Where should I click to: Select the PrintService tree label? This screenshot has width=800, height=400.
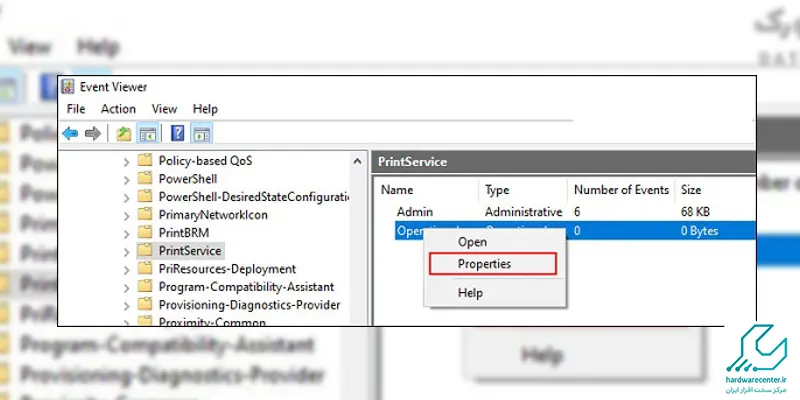pyautogui.click(x=190, y=251)
